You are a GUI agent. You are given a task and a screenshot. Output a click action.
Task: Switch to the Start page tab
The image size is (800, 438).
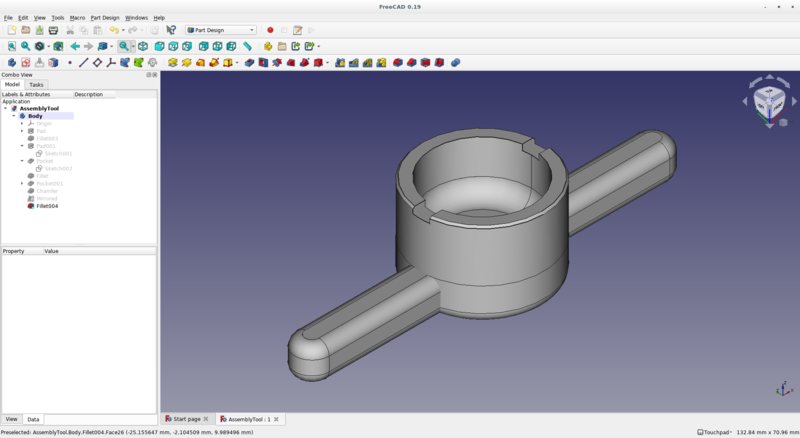pyautogui.click(x=186, y=419)
